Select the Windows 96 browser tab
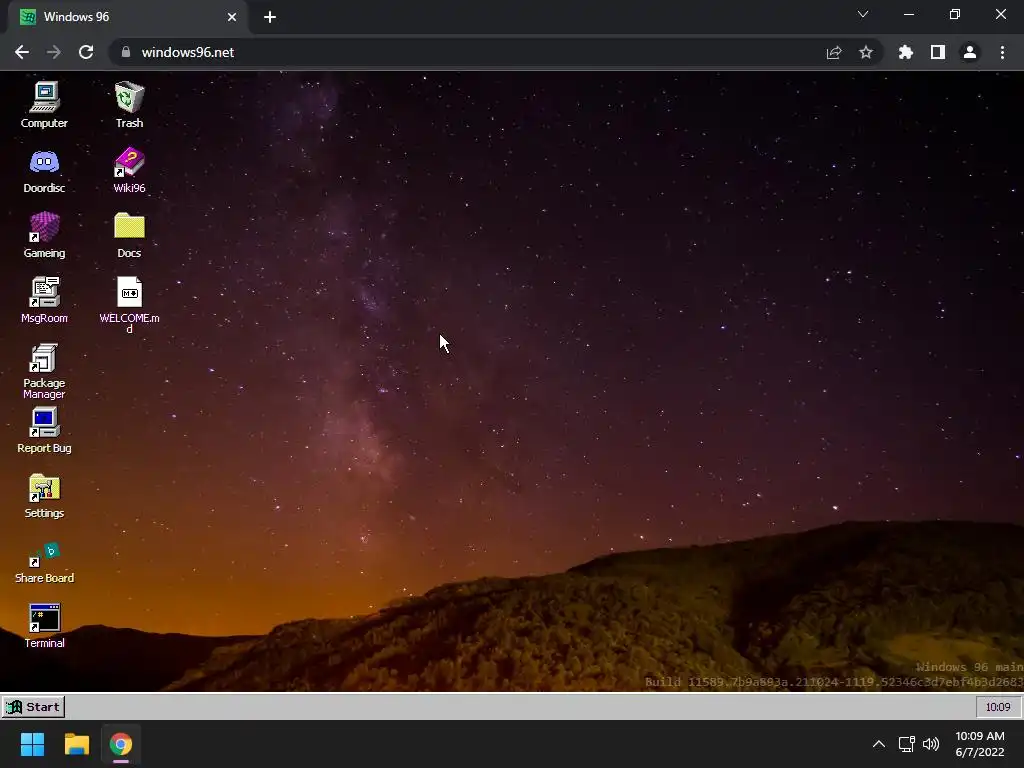The image size is (1024, 768). 127,17
